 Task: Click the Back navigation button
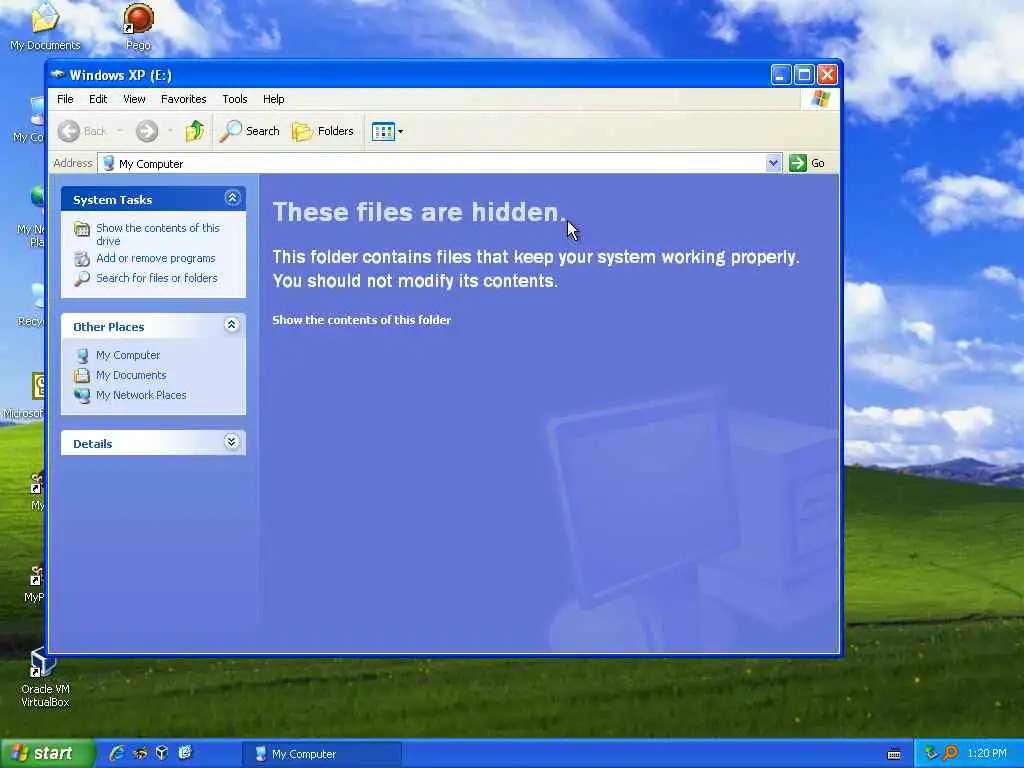point(82,131)
